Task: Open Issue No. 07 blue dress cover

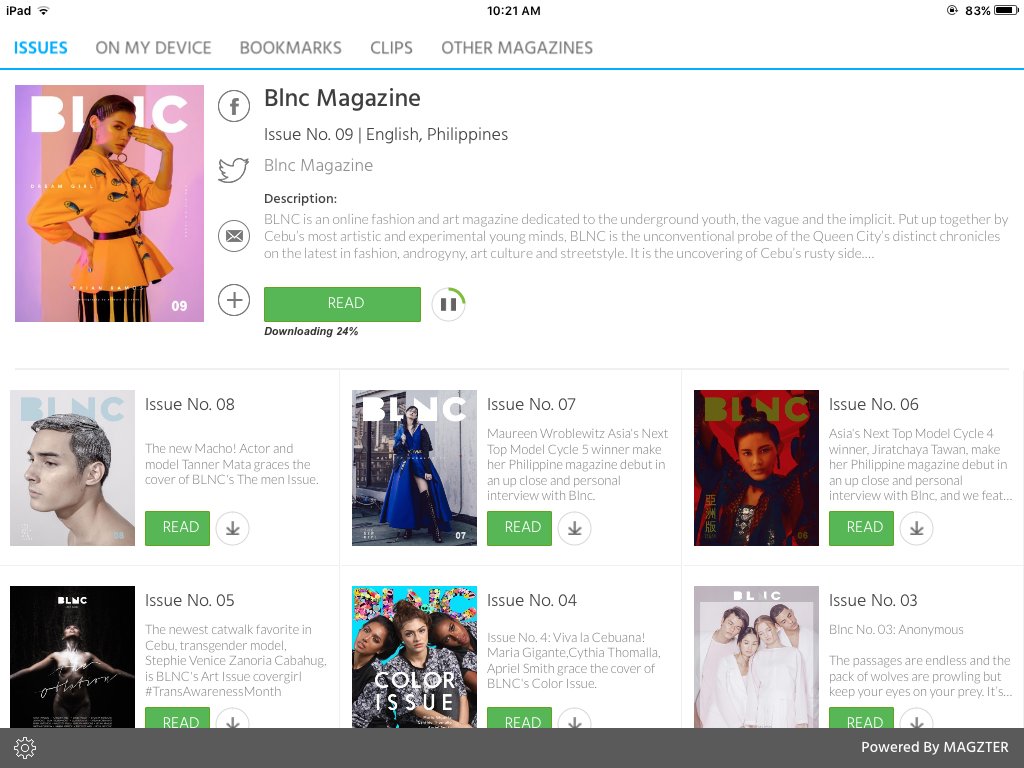Action: [x=415, y=468]
